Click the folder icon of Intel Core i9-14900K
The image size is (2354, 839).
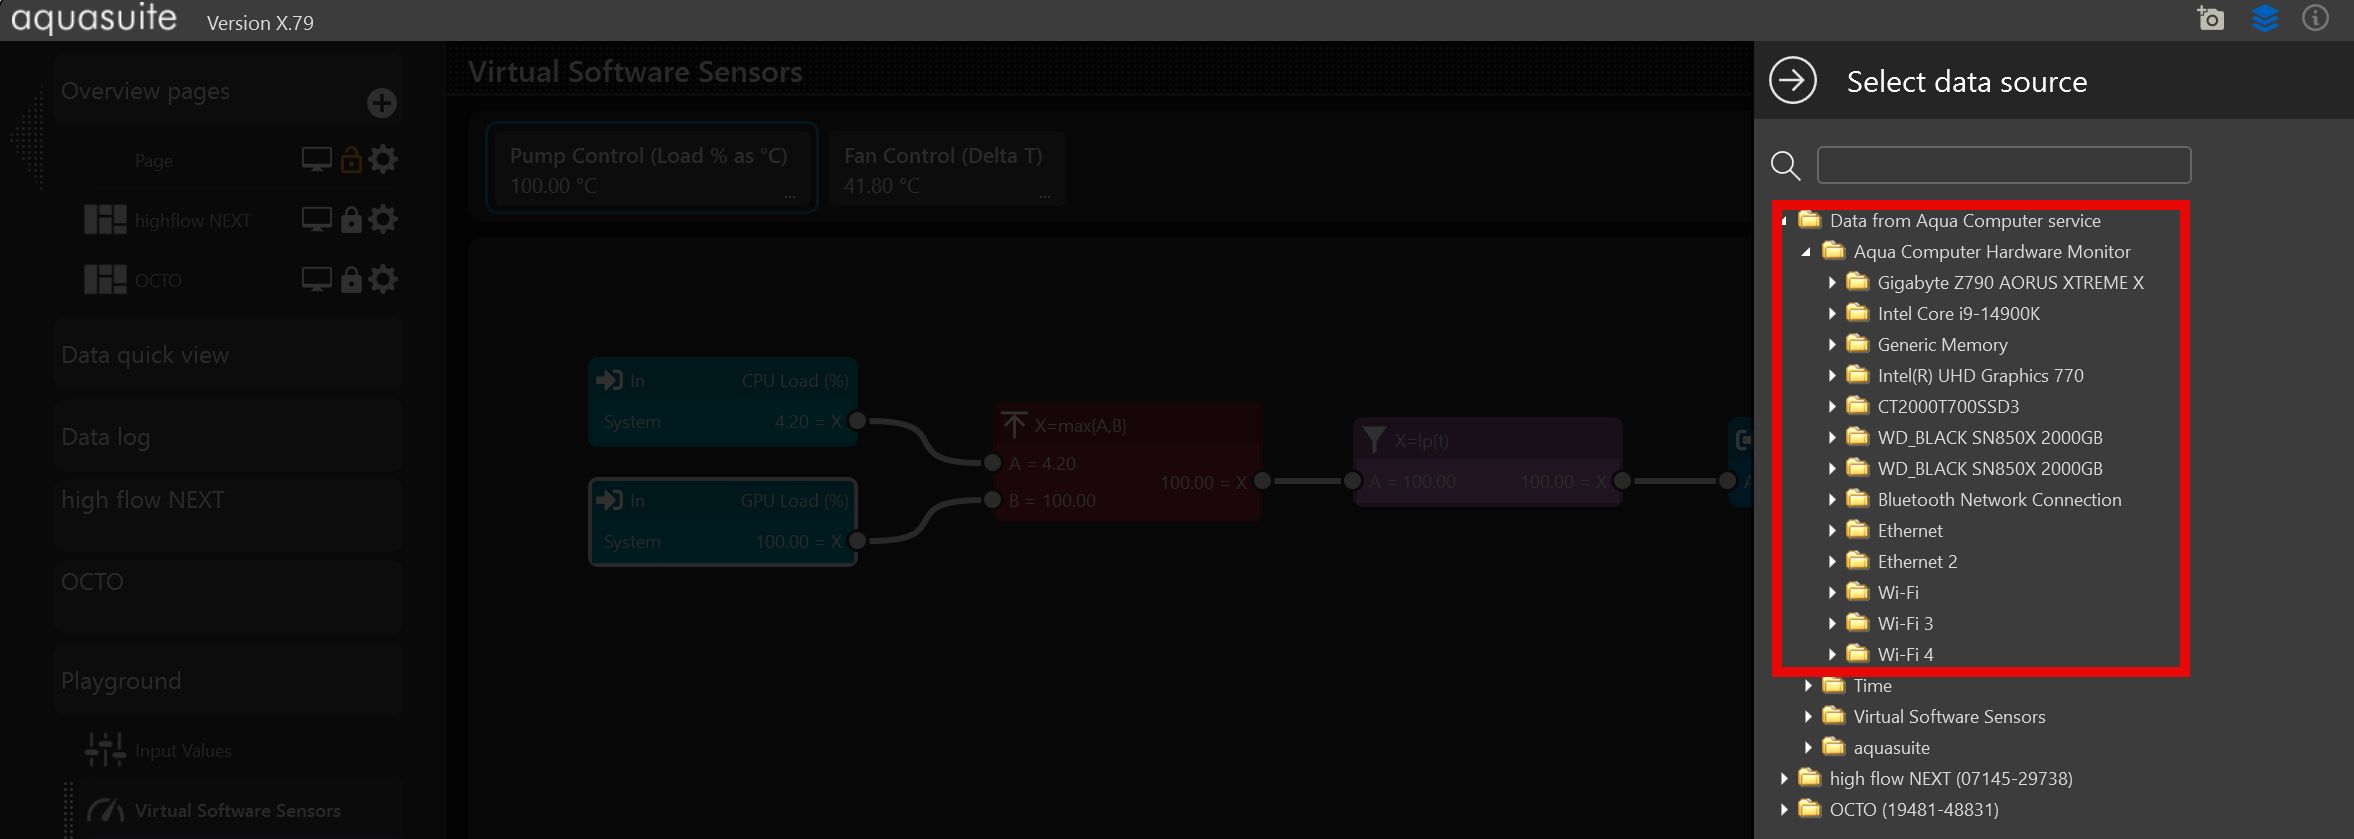coord(1857,313)
